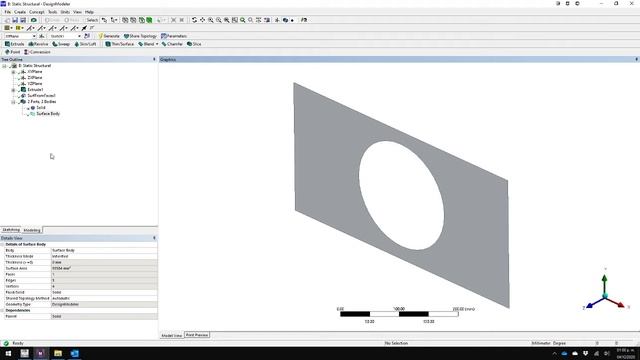
Task: Click the Shared Topology Method value field
Action: coord(104,298)
